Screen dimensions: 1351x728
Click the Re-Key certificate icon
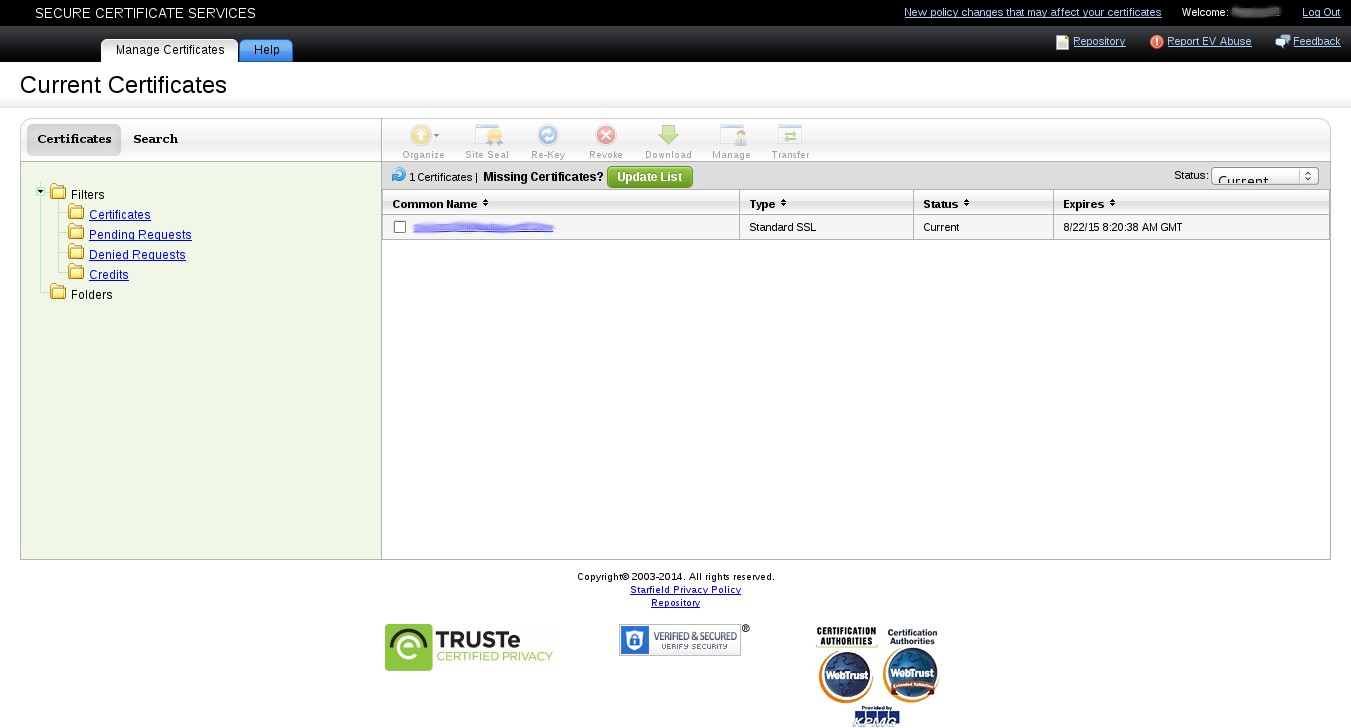(548, 136)
